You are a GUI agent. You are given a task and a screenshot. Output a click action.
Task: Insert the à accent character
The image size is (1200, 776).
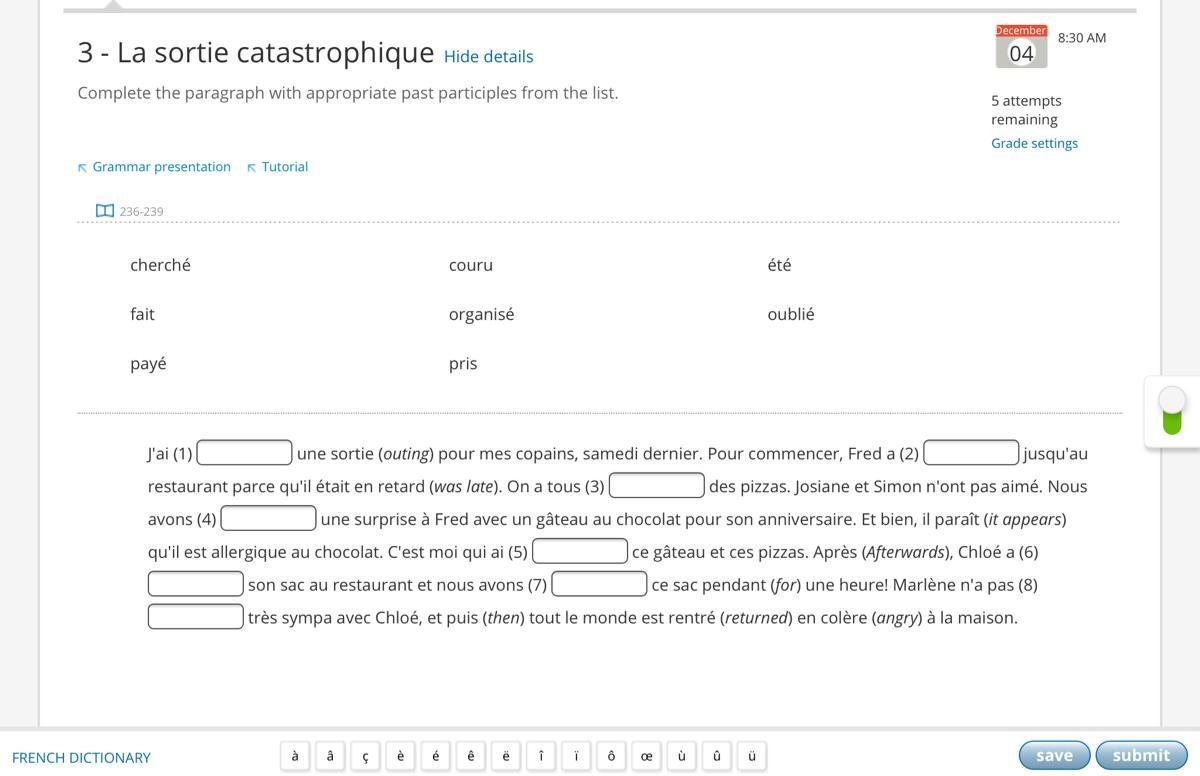click(x=295, y=756)
